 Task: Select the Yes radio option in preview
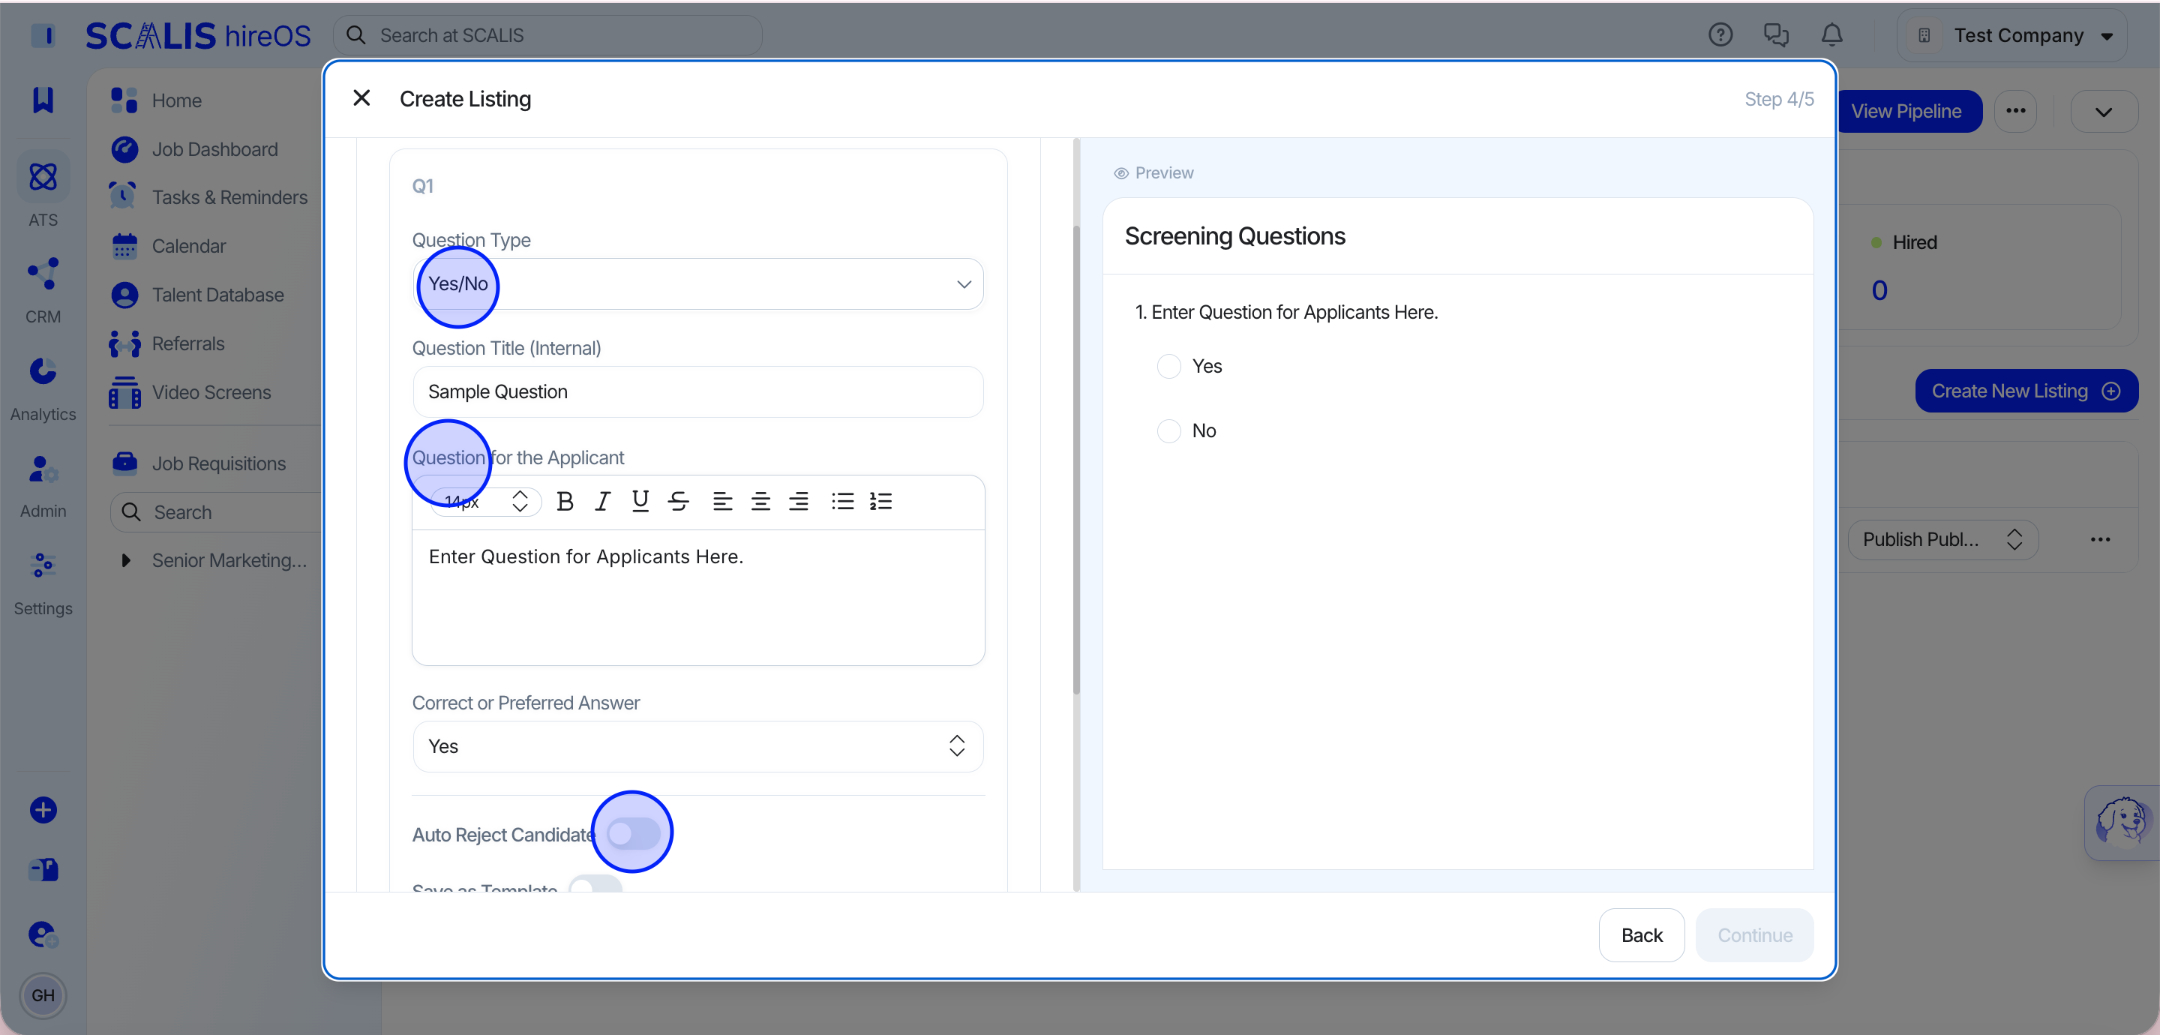point(1169,366)
